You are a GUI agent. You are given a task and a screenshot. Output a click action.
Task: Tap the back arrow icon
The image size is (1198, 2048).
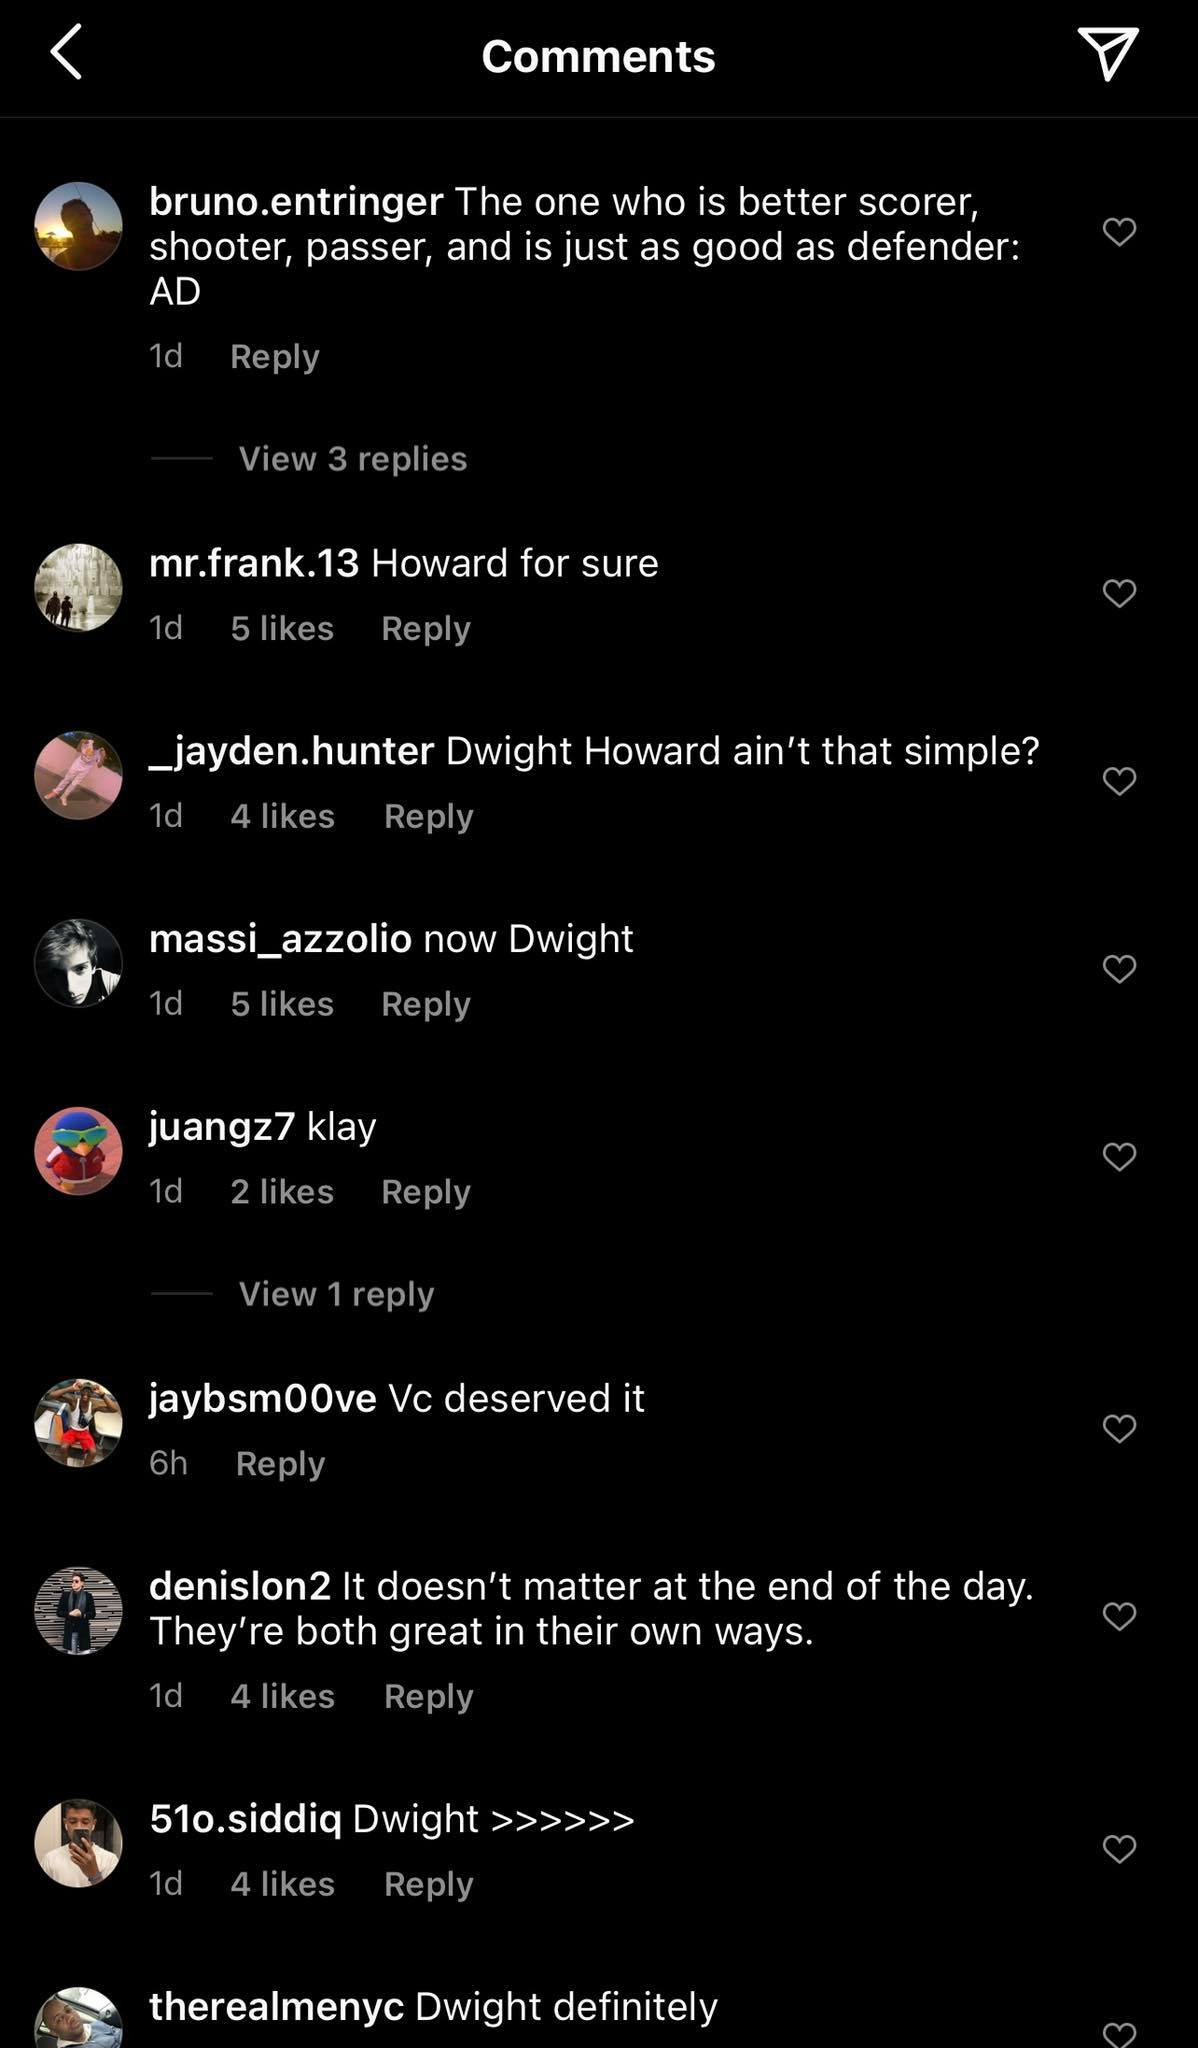click(66, 53)
